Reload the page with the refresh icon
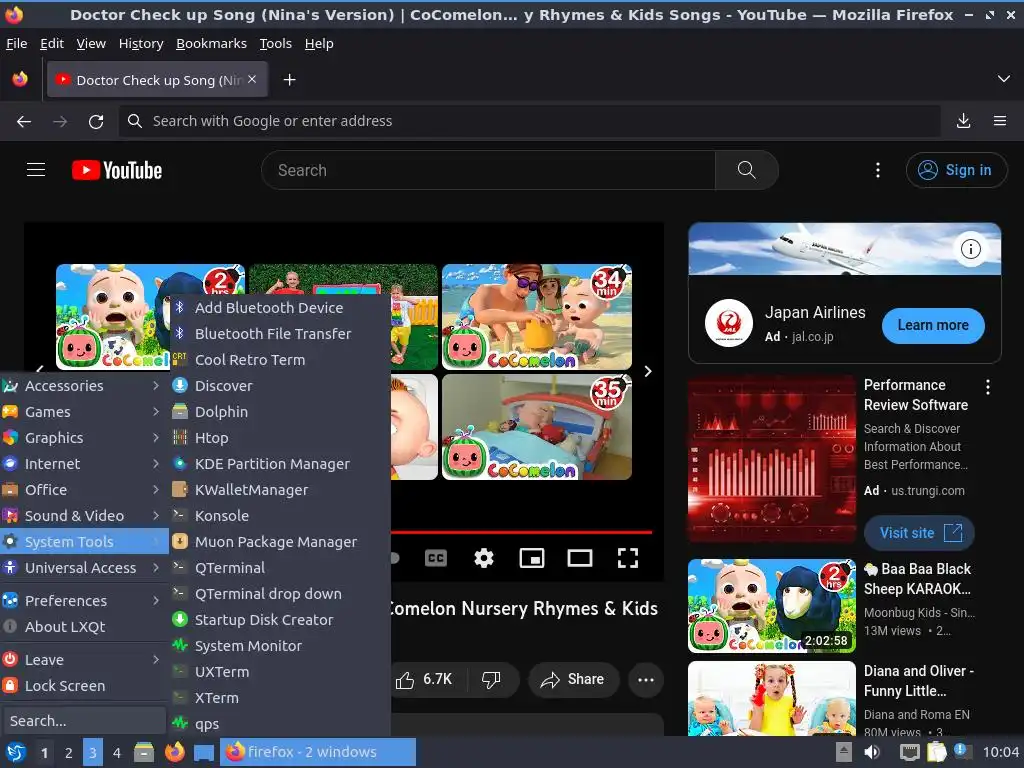Screen dimensions: 1024x768 click(x=96, y=121)
